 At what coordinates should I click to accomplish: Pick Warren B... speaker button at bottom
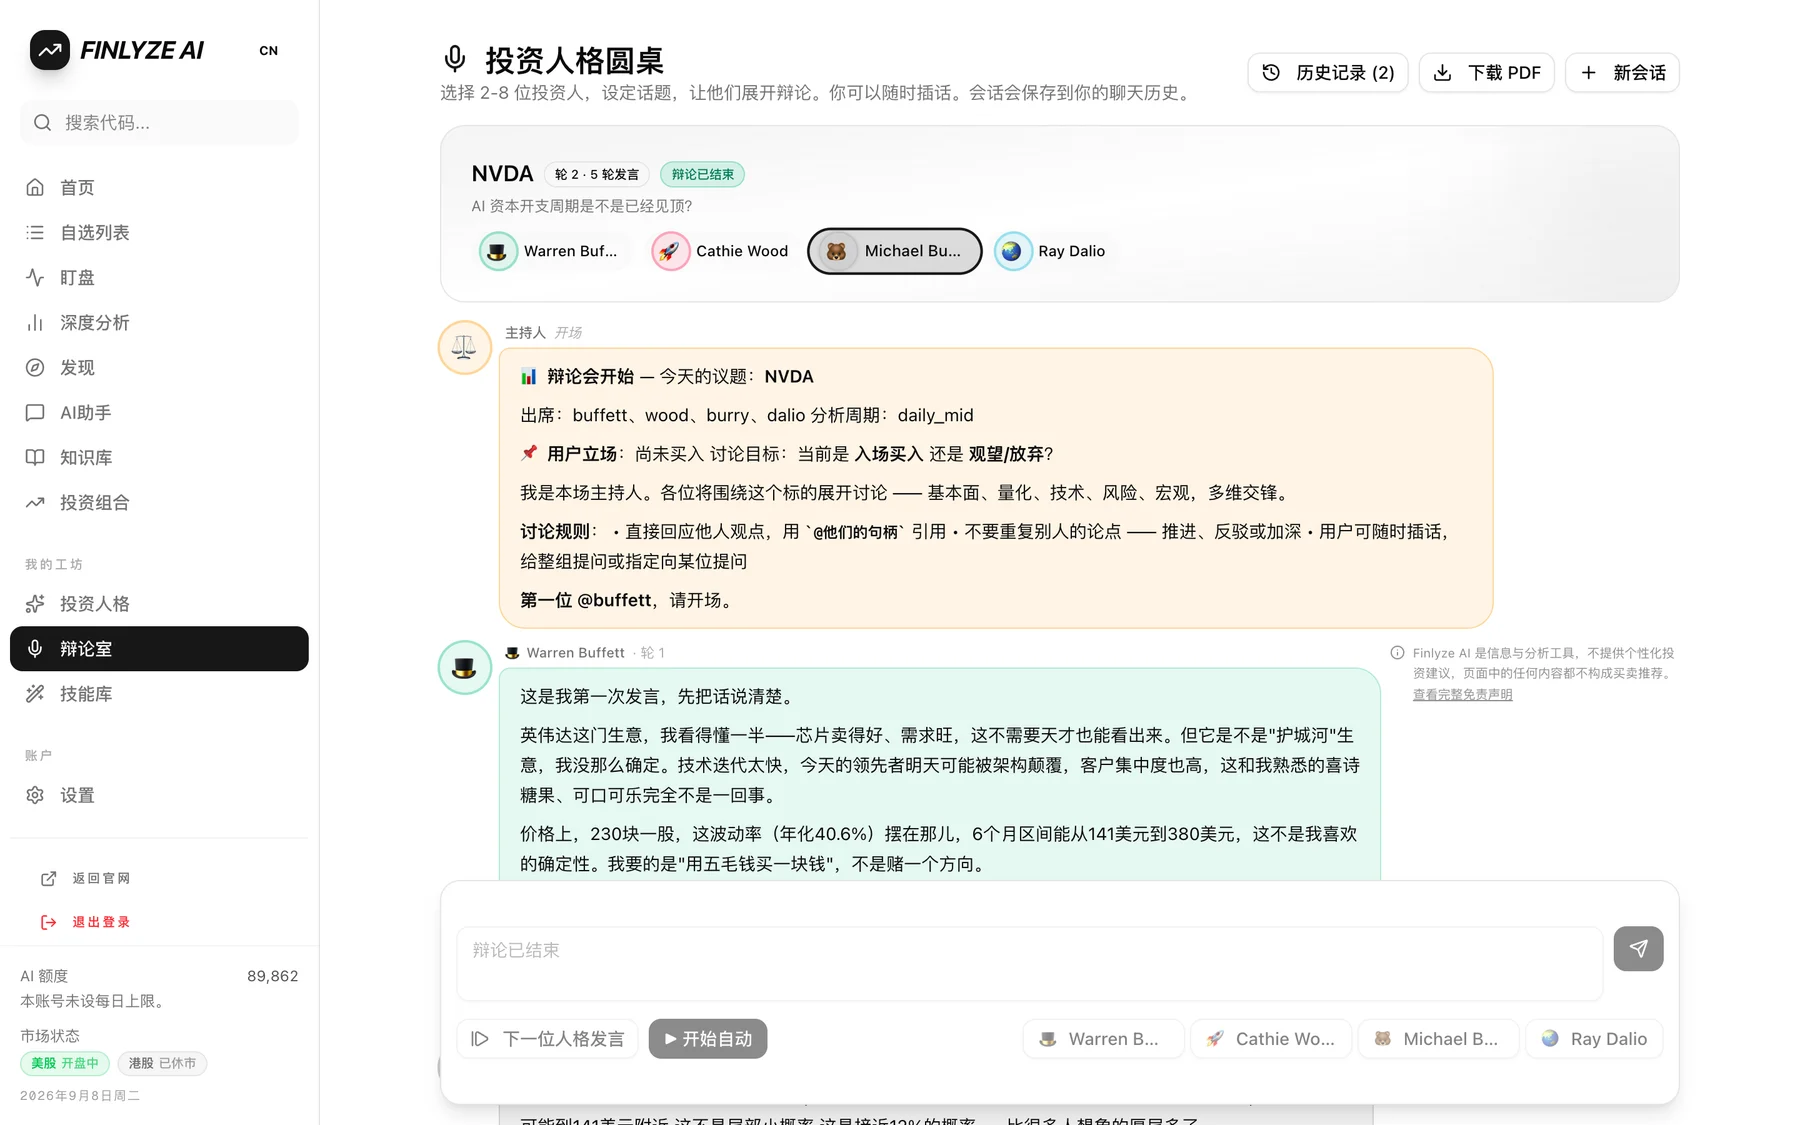(1103, 1039)
